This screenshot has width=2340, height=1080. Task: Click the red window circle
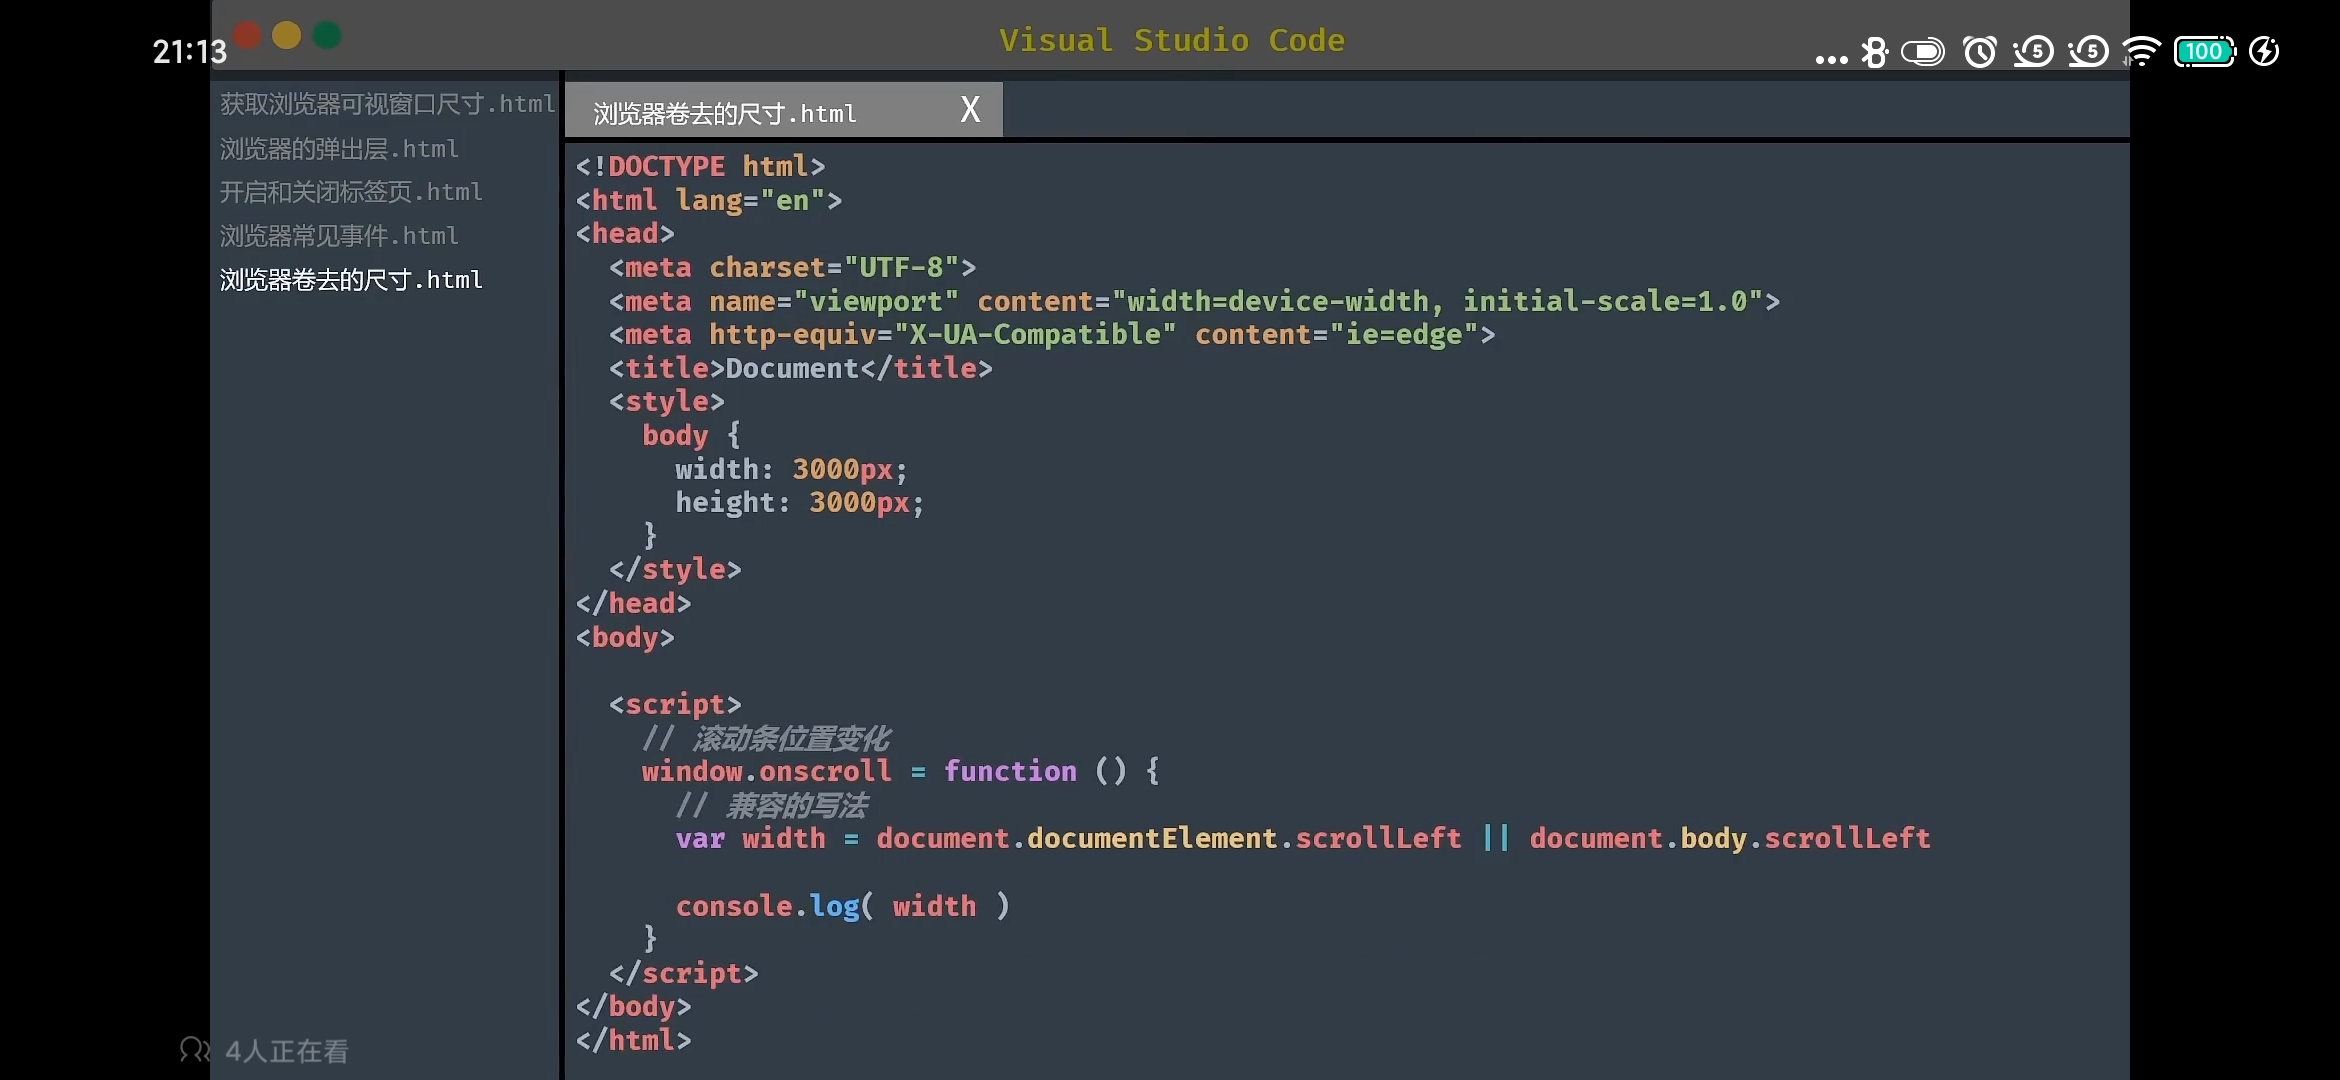[247, 36]
